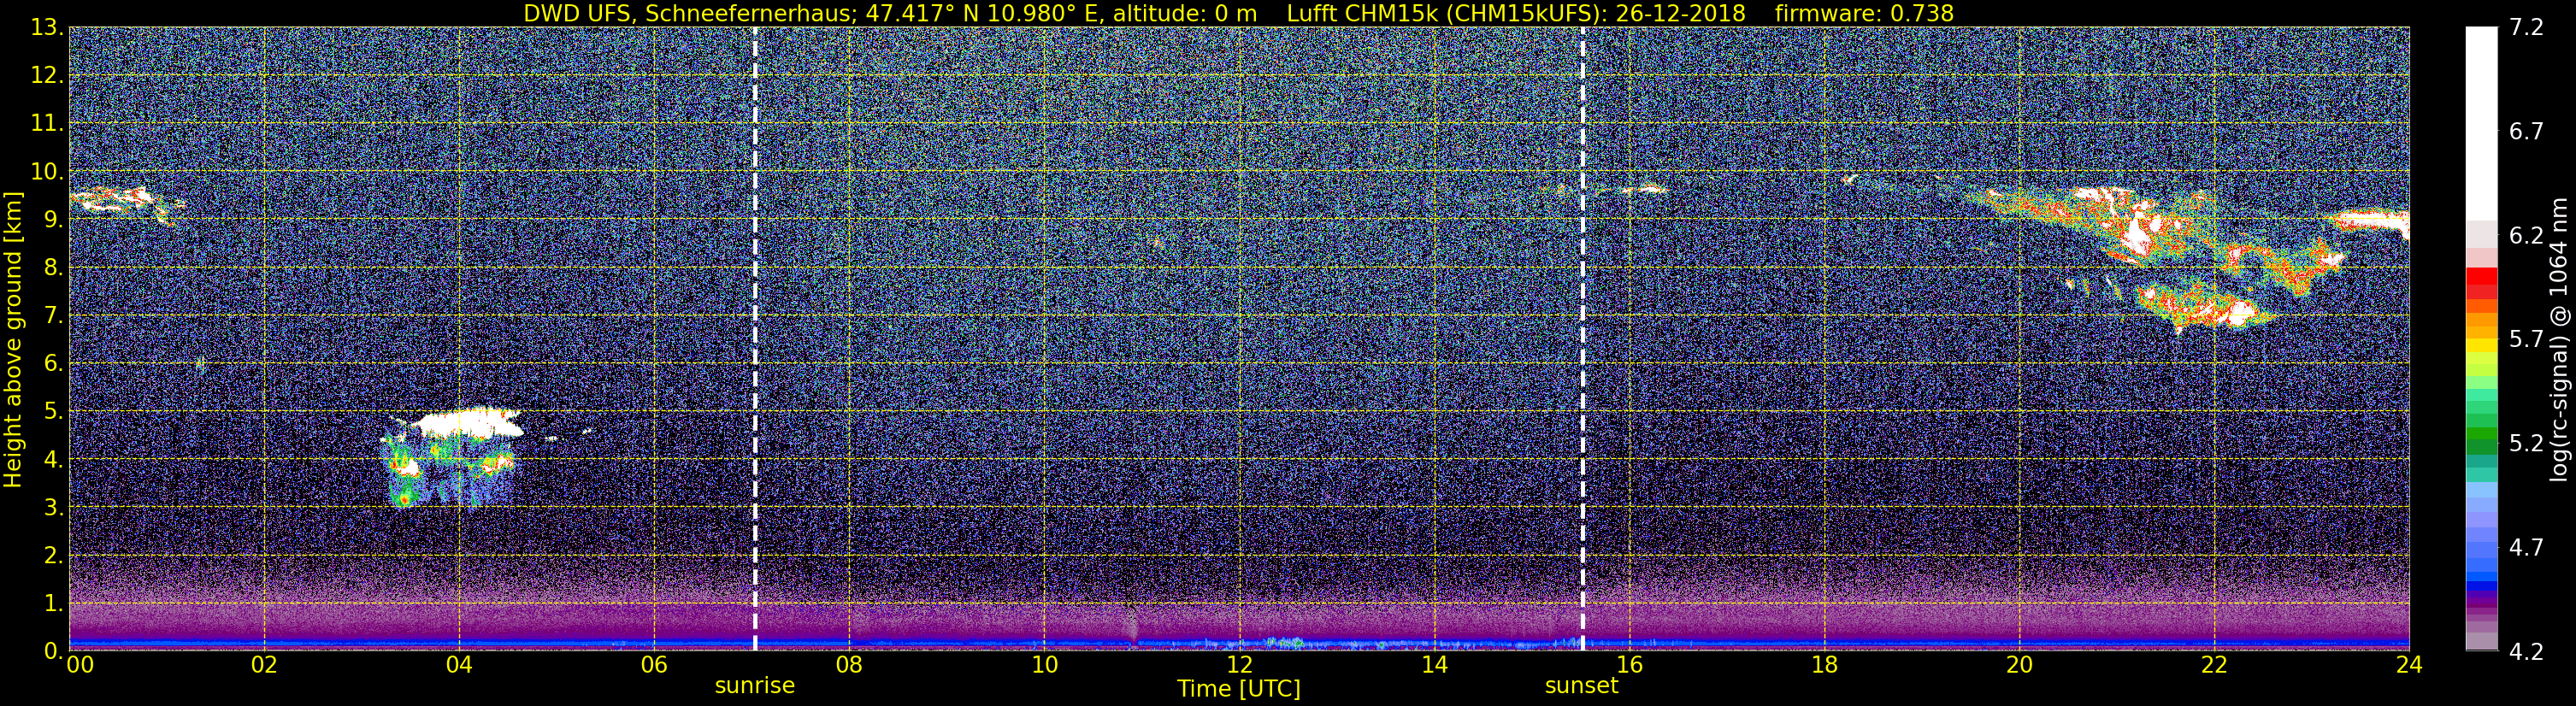Click the 'sunset' label below the axis
Screen dimensions: 2576x706
(x=1581, y=686)
